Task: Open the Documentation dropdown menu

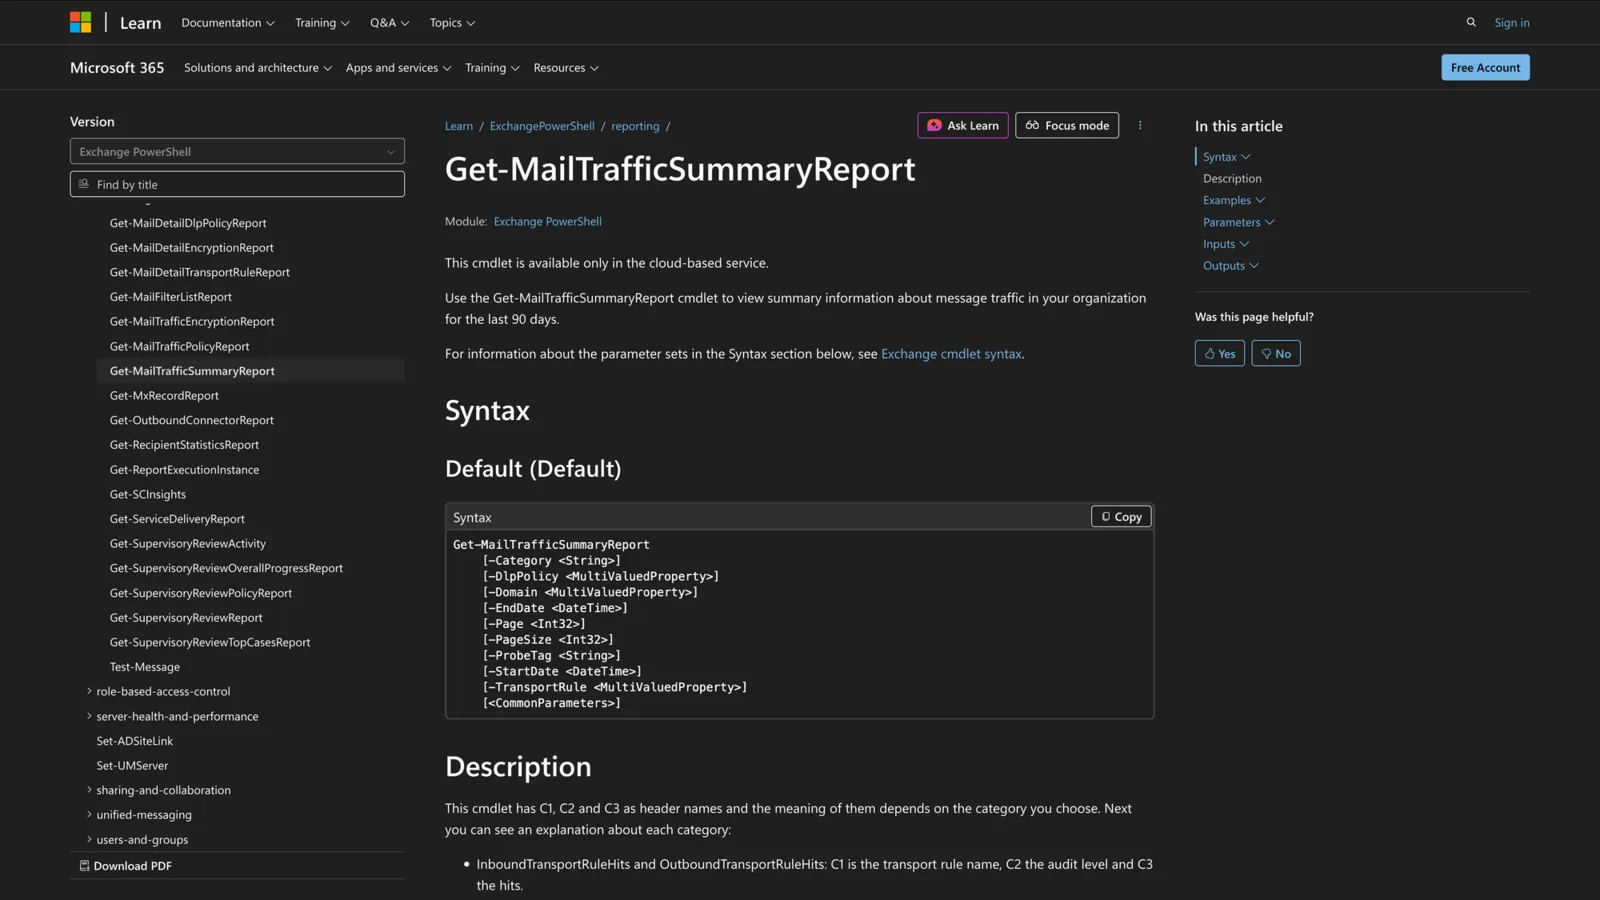Action: [227, 22]
